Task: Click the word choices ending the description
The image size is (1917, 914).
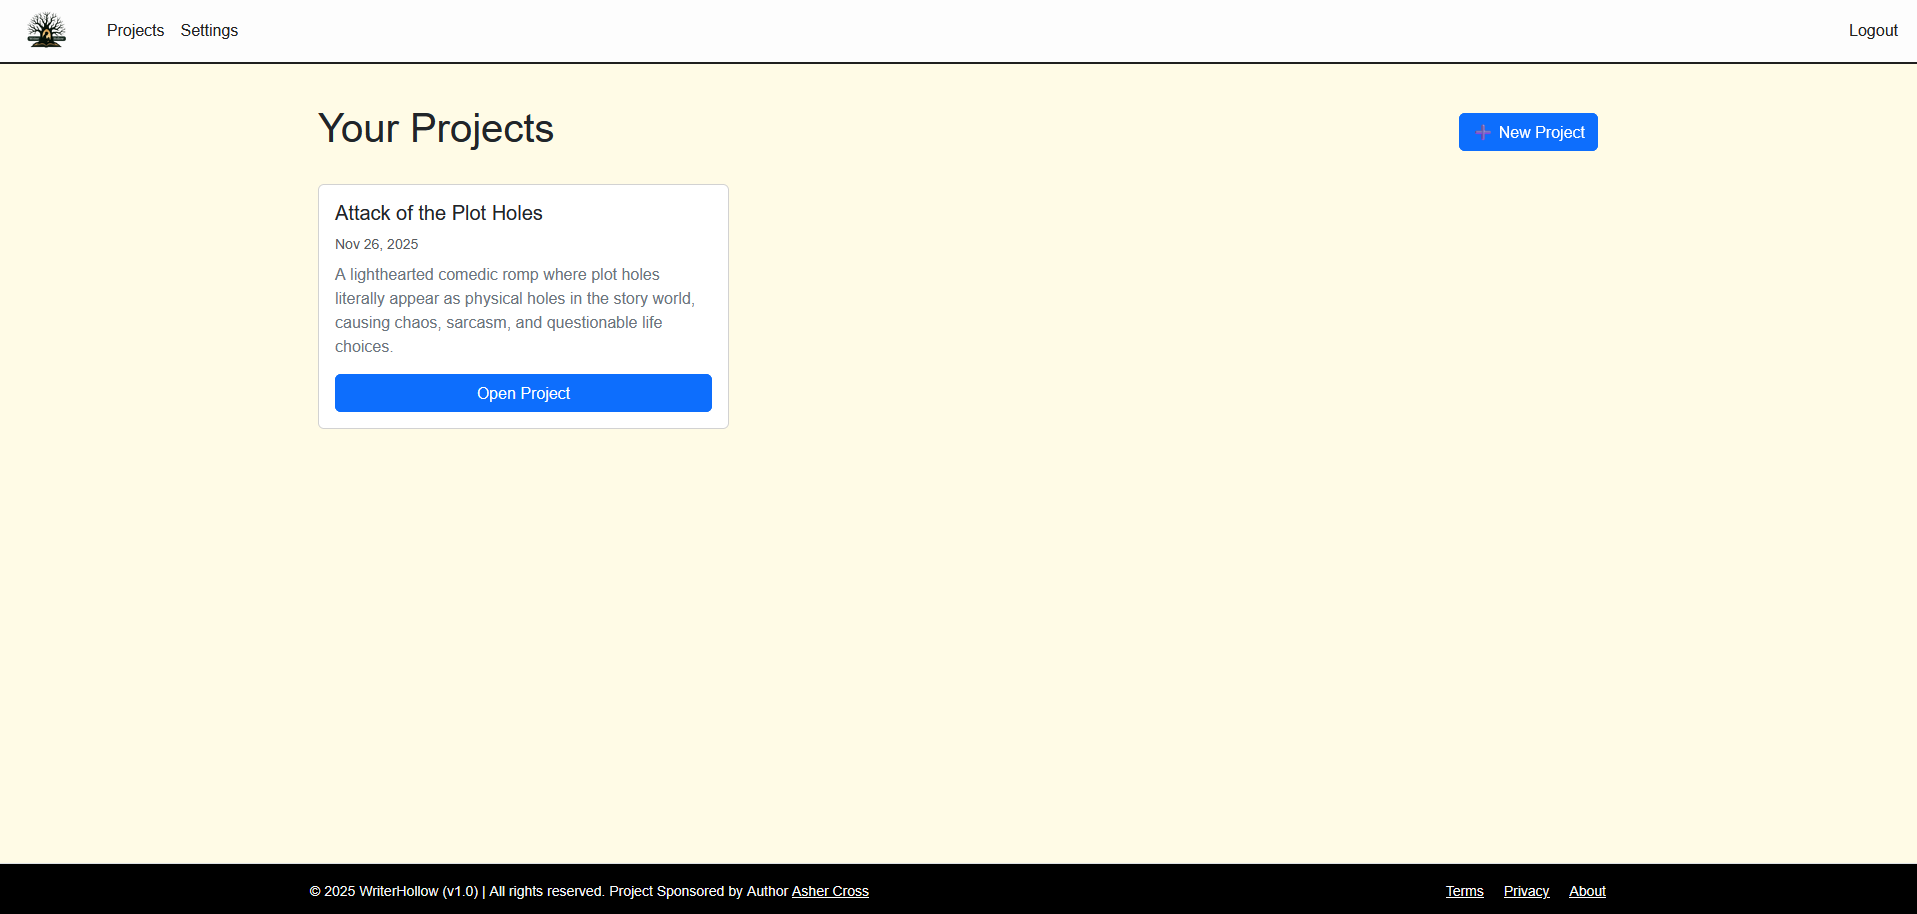Action: pos(362,347)
